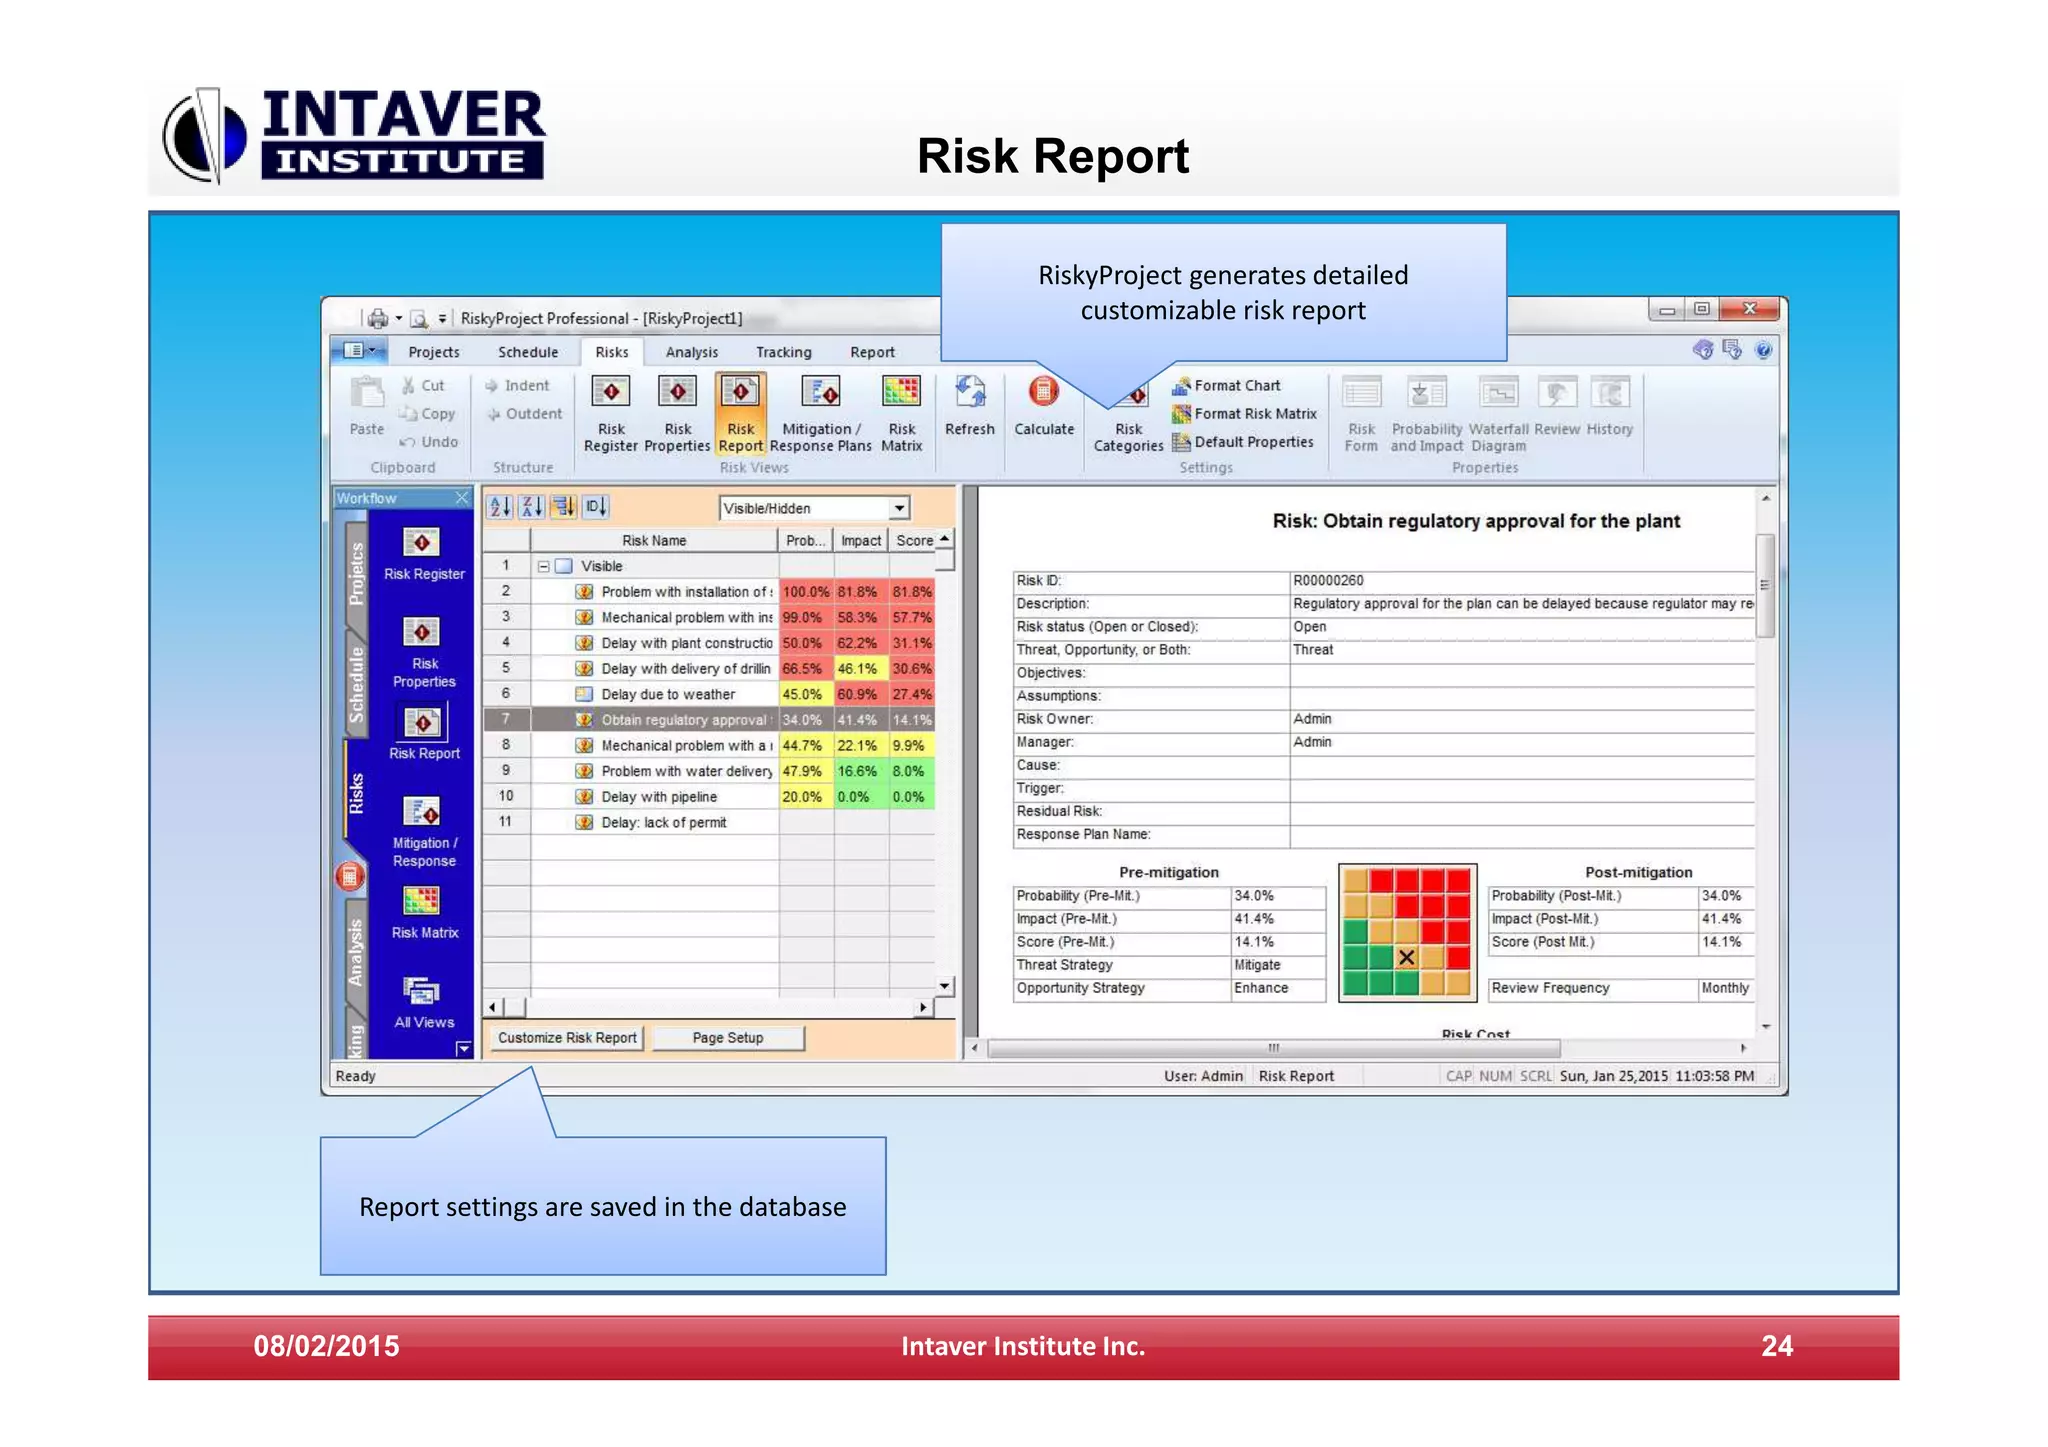
Task: Open Format Chart setting
Action: [x=1227, y=385]
